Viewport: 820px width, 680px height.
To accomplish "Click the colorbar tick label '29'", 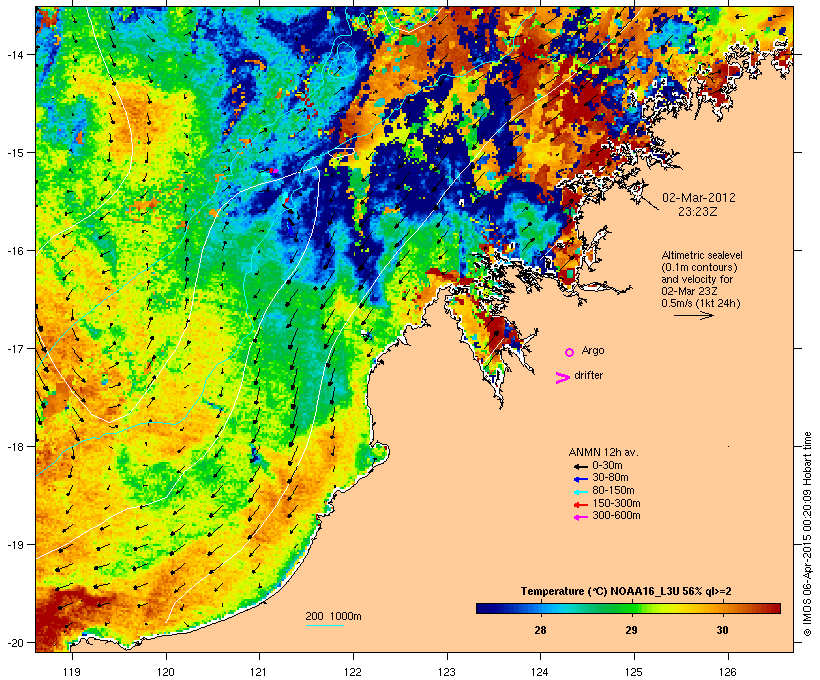I will pos(631,630).
